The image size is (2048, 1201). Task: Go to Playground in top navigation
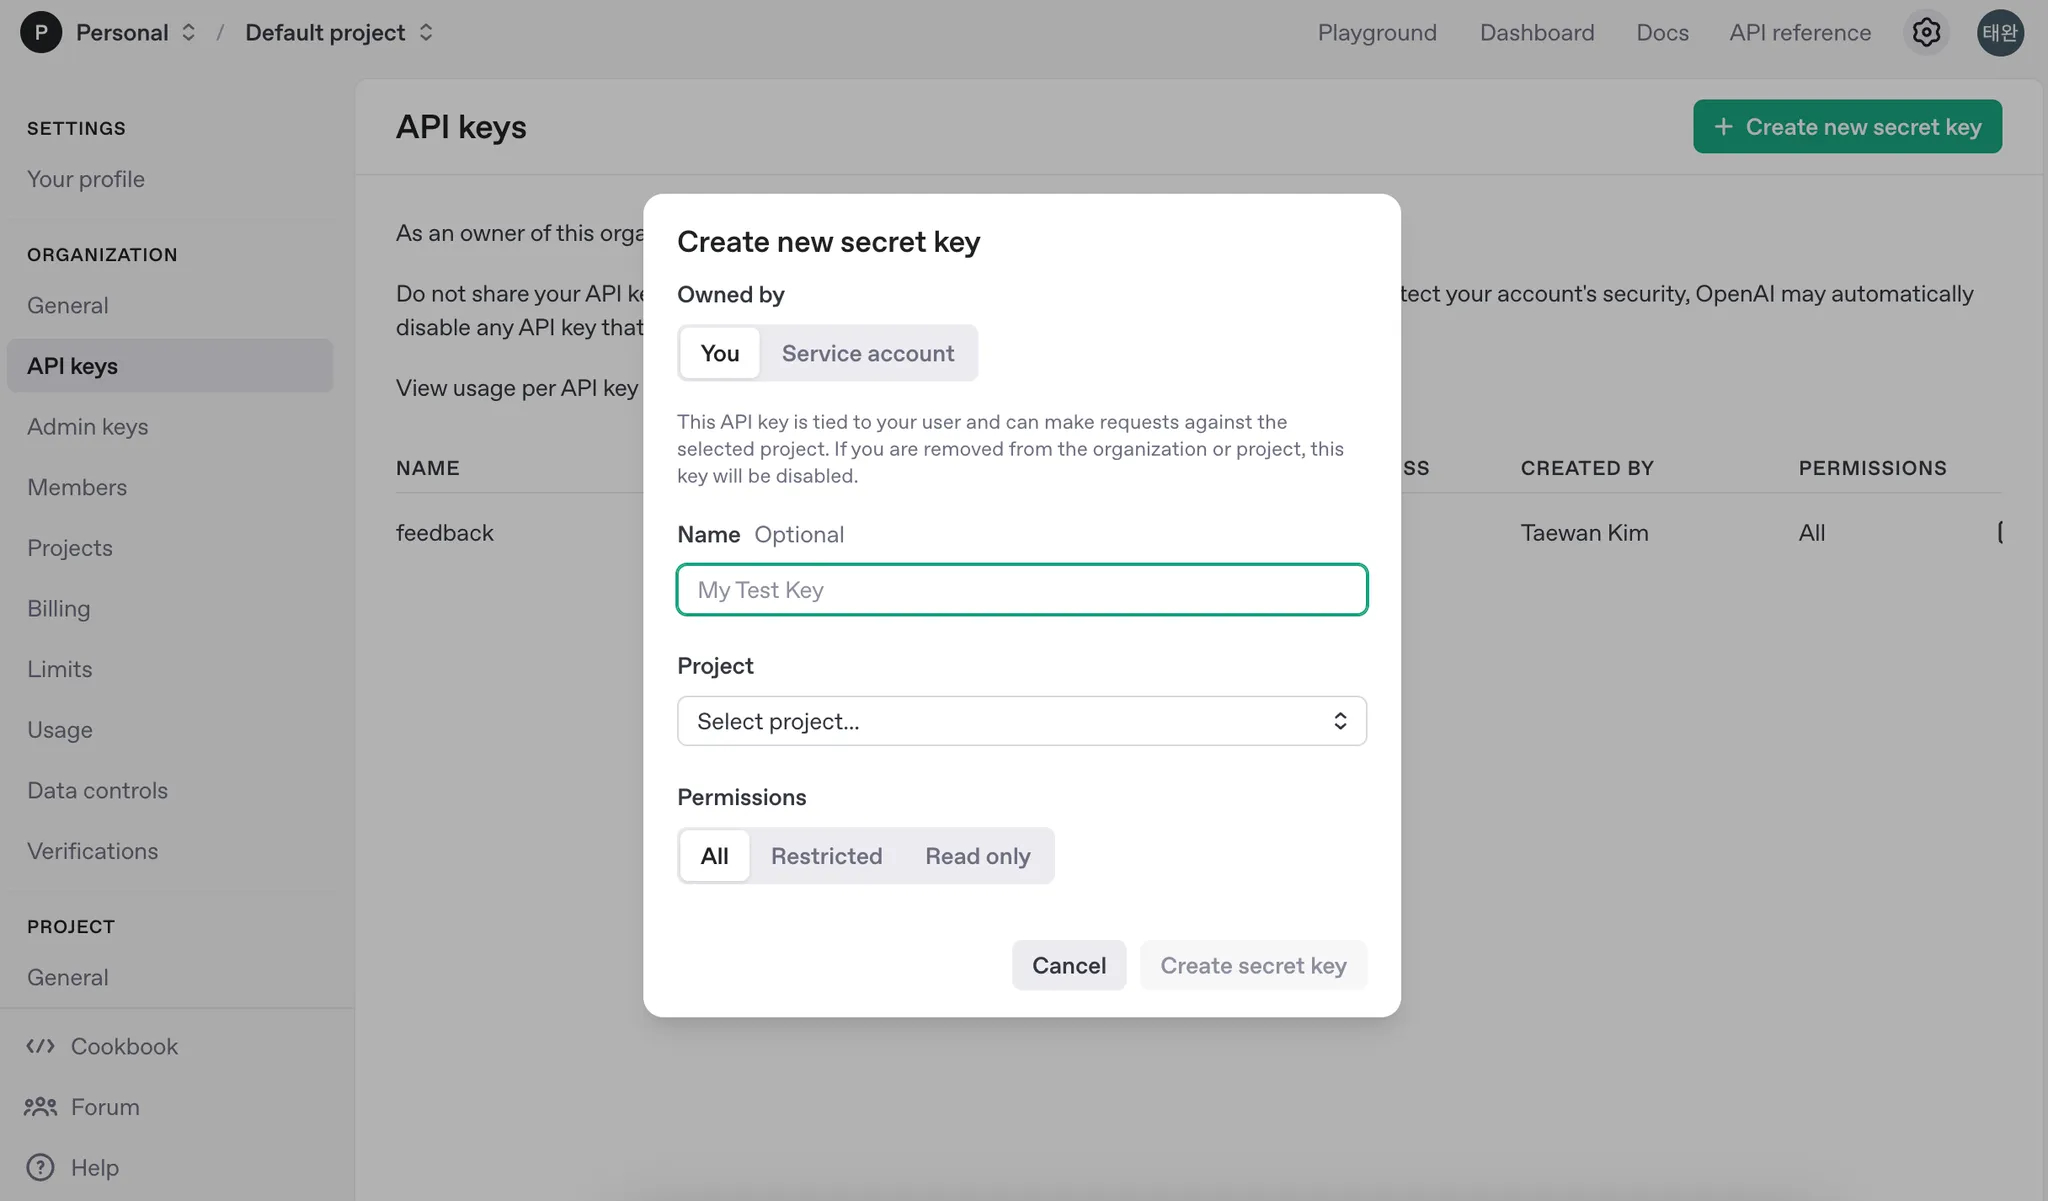coord(1376,32)
